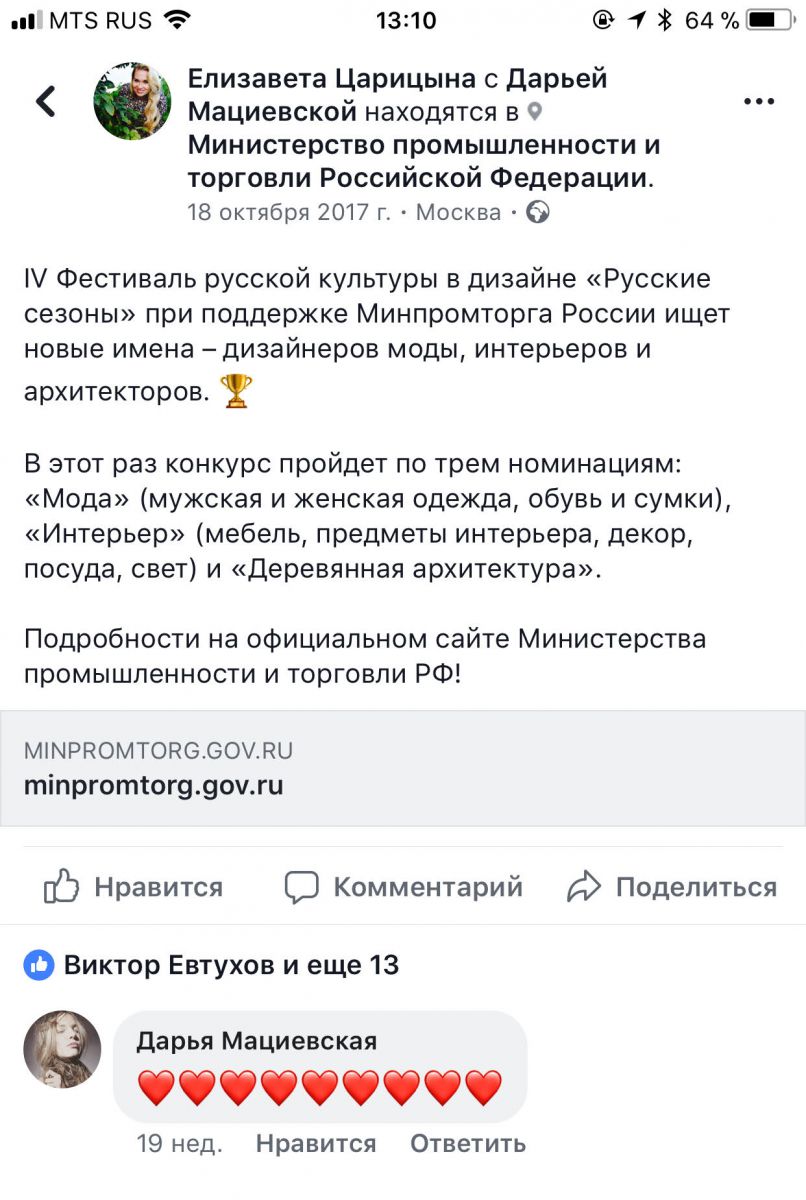Open the three-dots post options menu
Viewport: 806px width, 1200px height.
(x=759, y=102)
